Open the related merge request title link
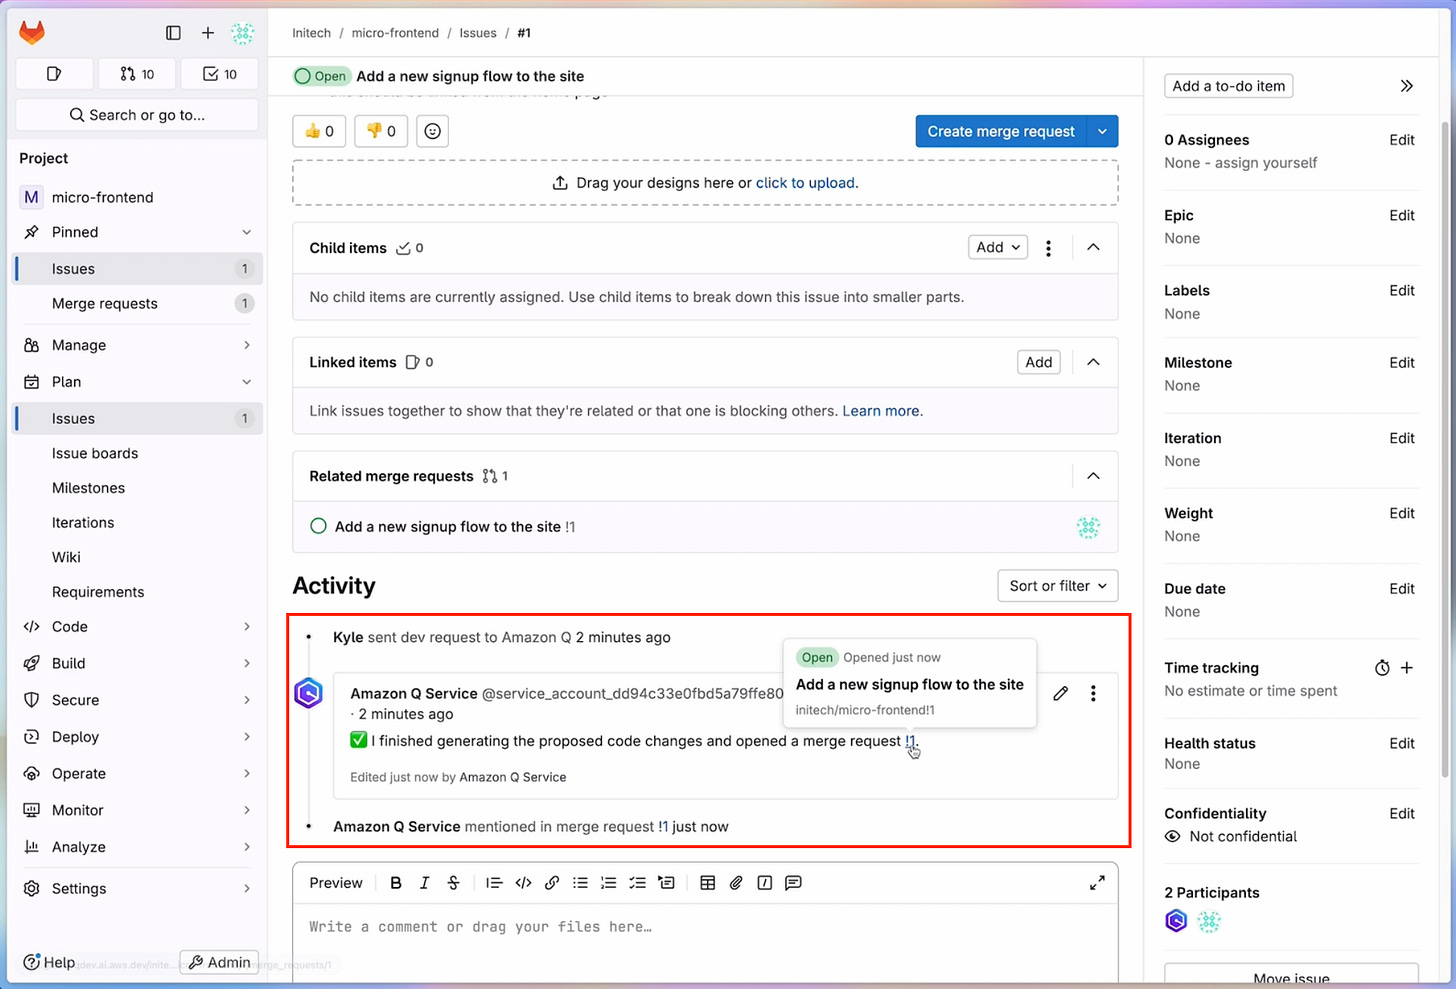The height and width of the screenshot is (989, 1456). click(447, 527)
